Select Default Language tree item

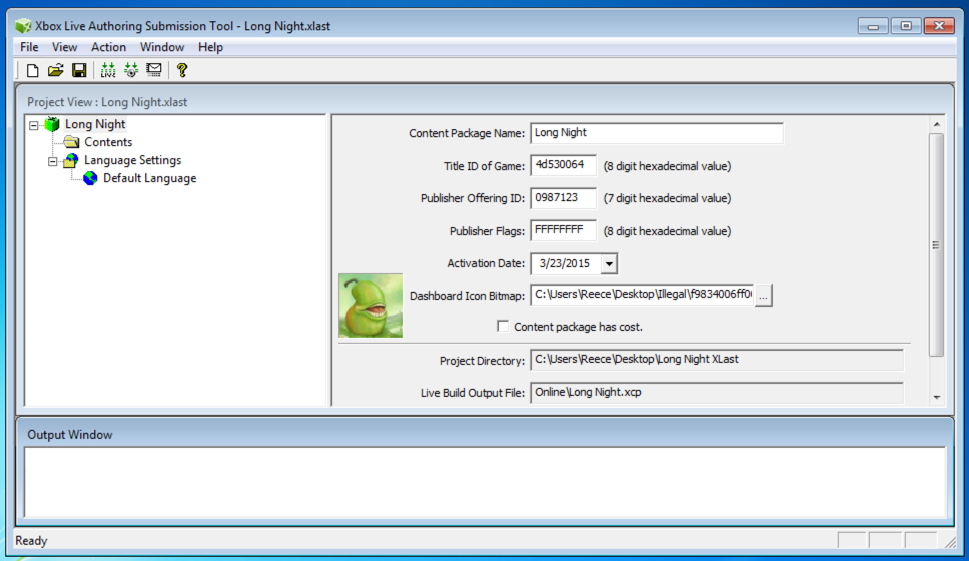[x=150, y=178]
